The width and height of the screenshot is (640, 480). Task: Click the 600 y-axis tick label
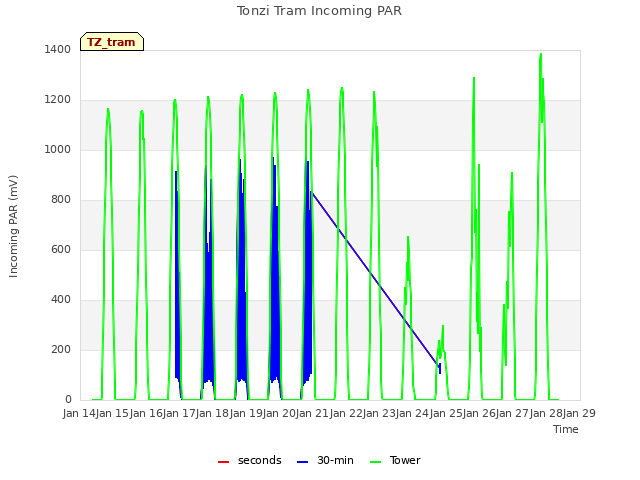61,249
